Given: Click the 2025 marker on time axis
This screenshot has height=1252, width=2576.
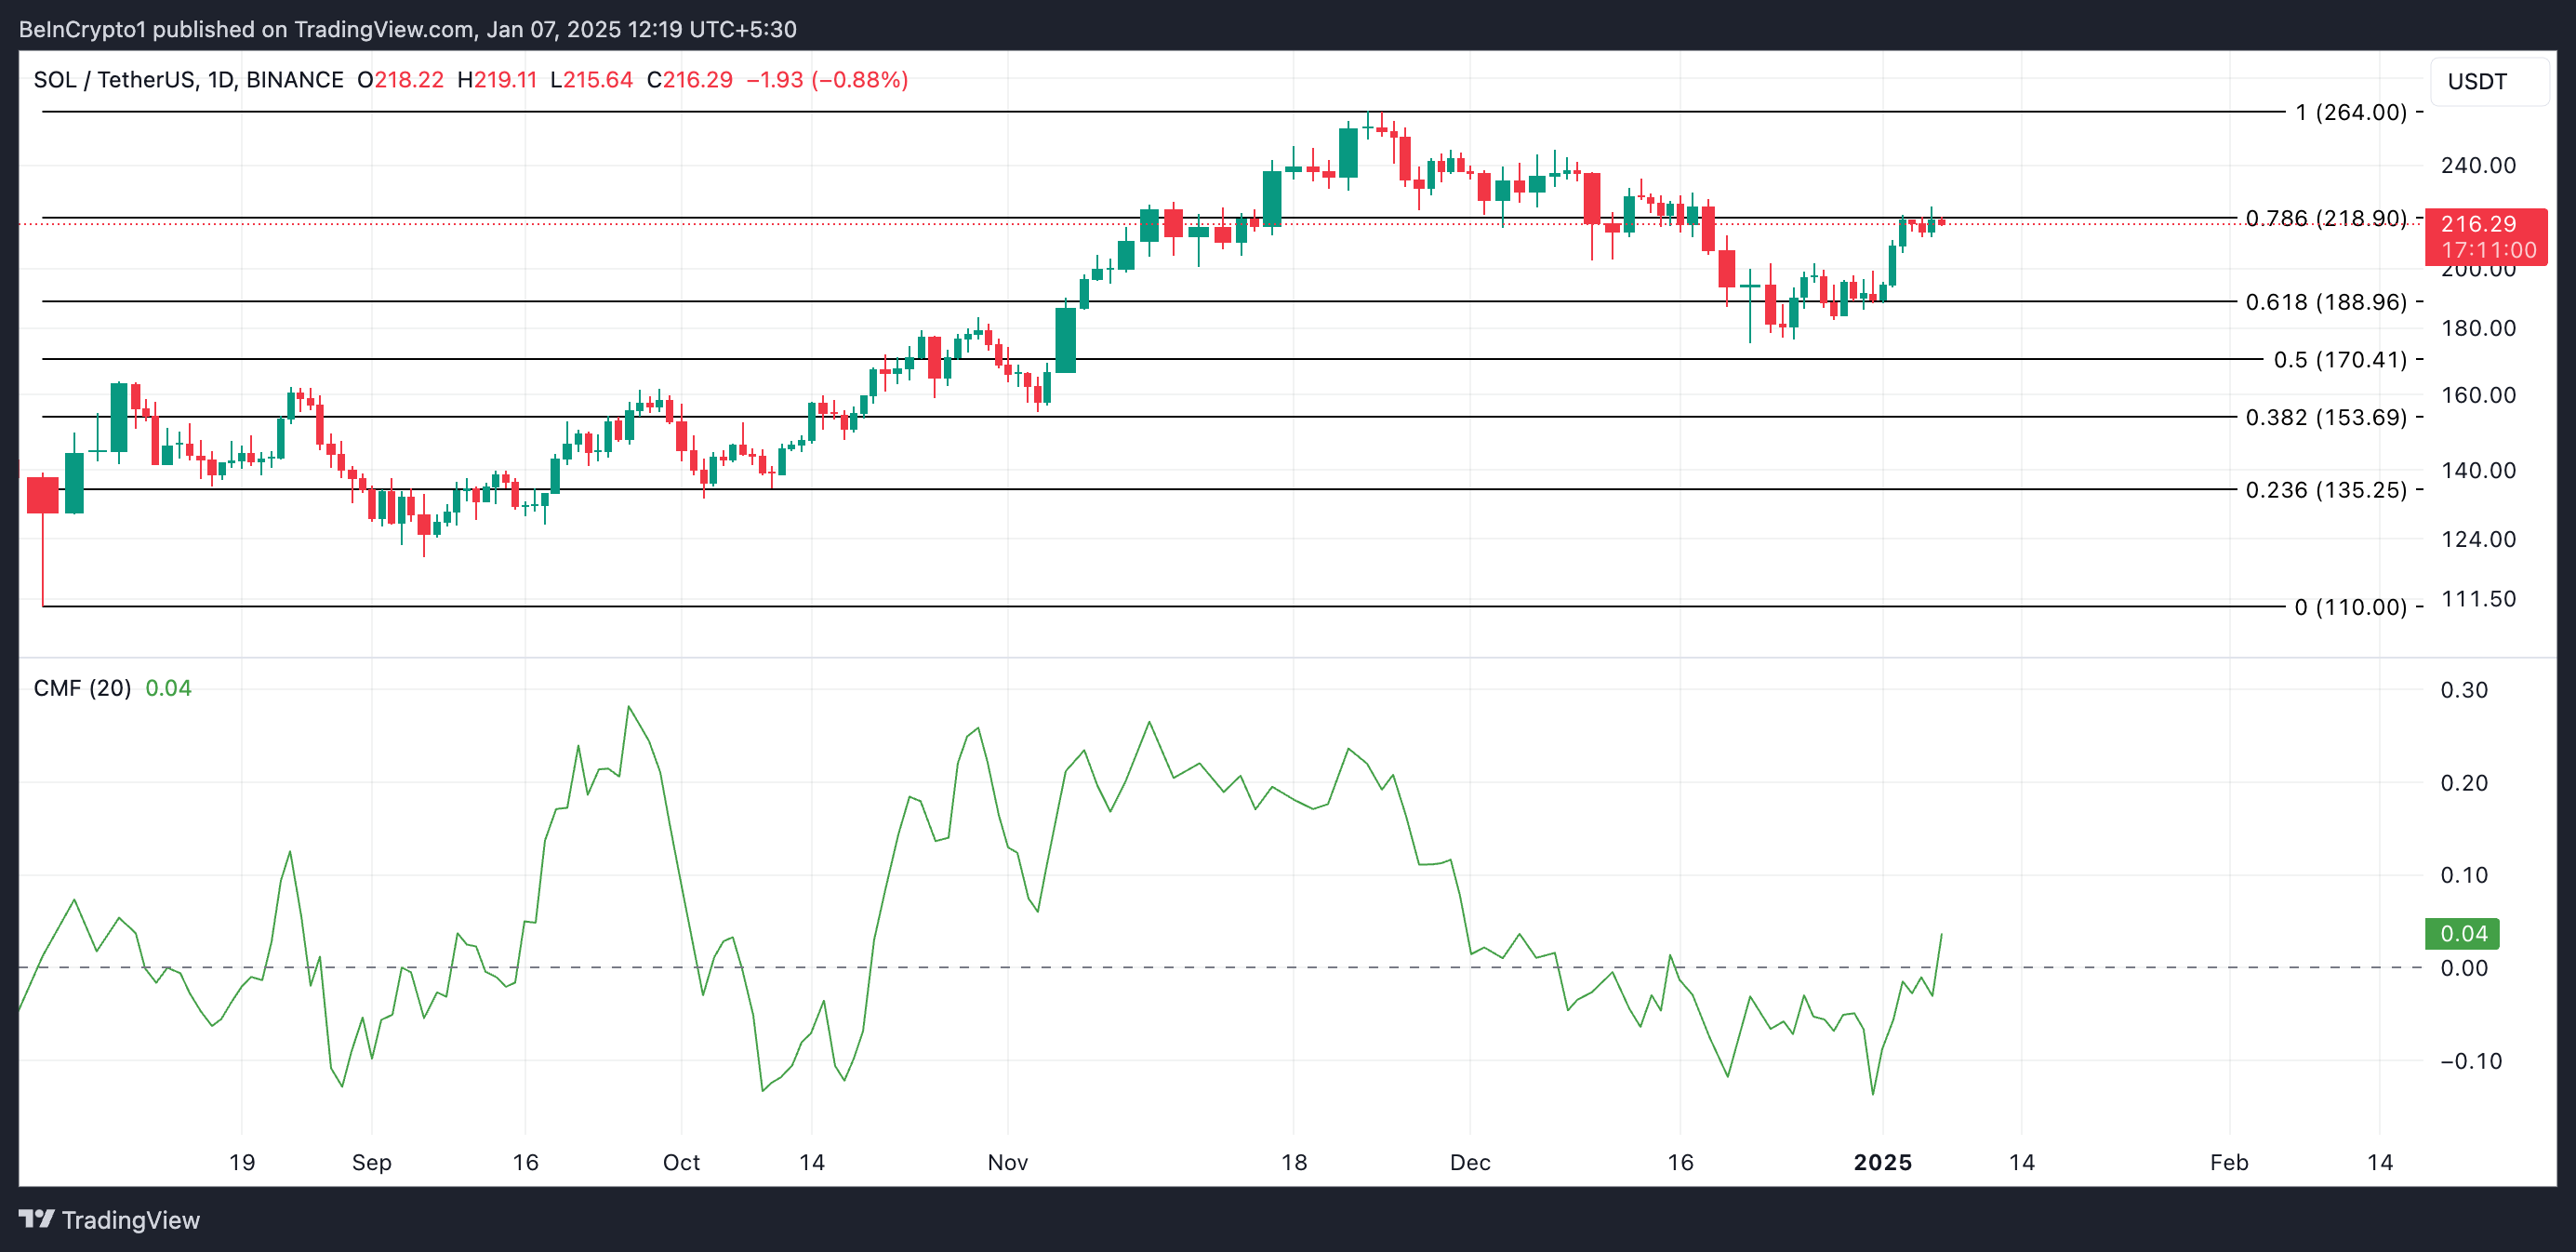Looking at the screenshot, I should pyautogui.click(x=1882, y=1162).
